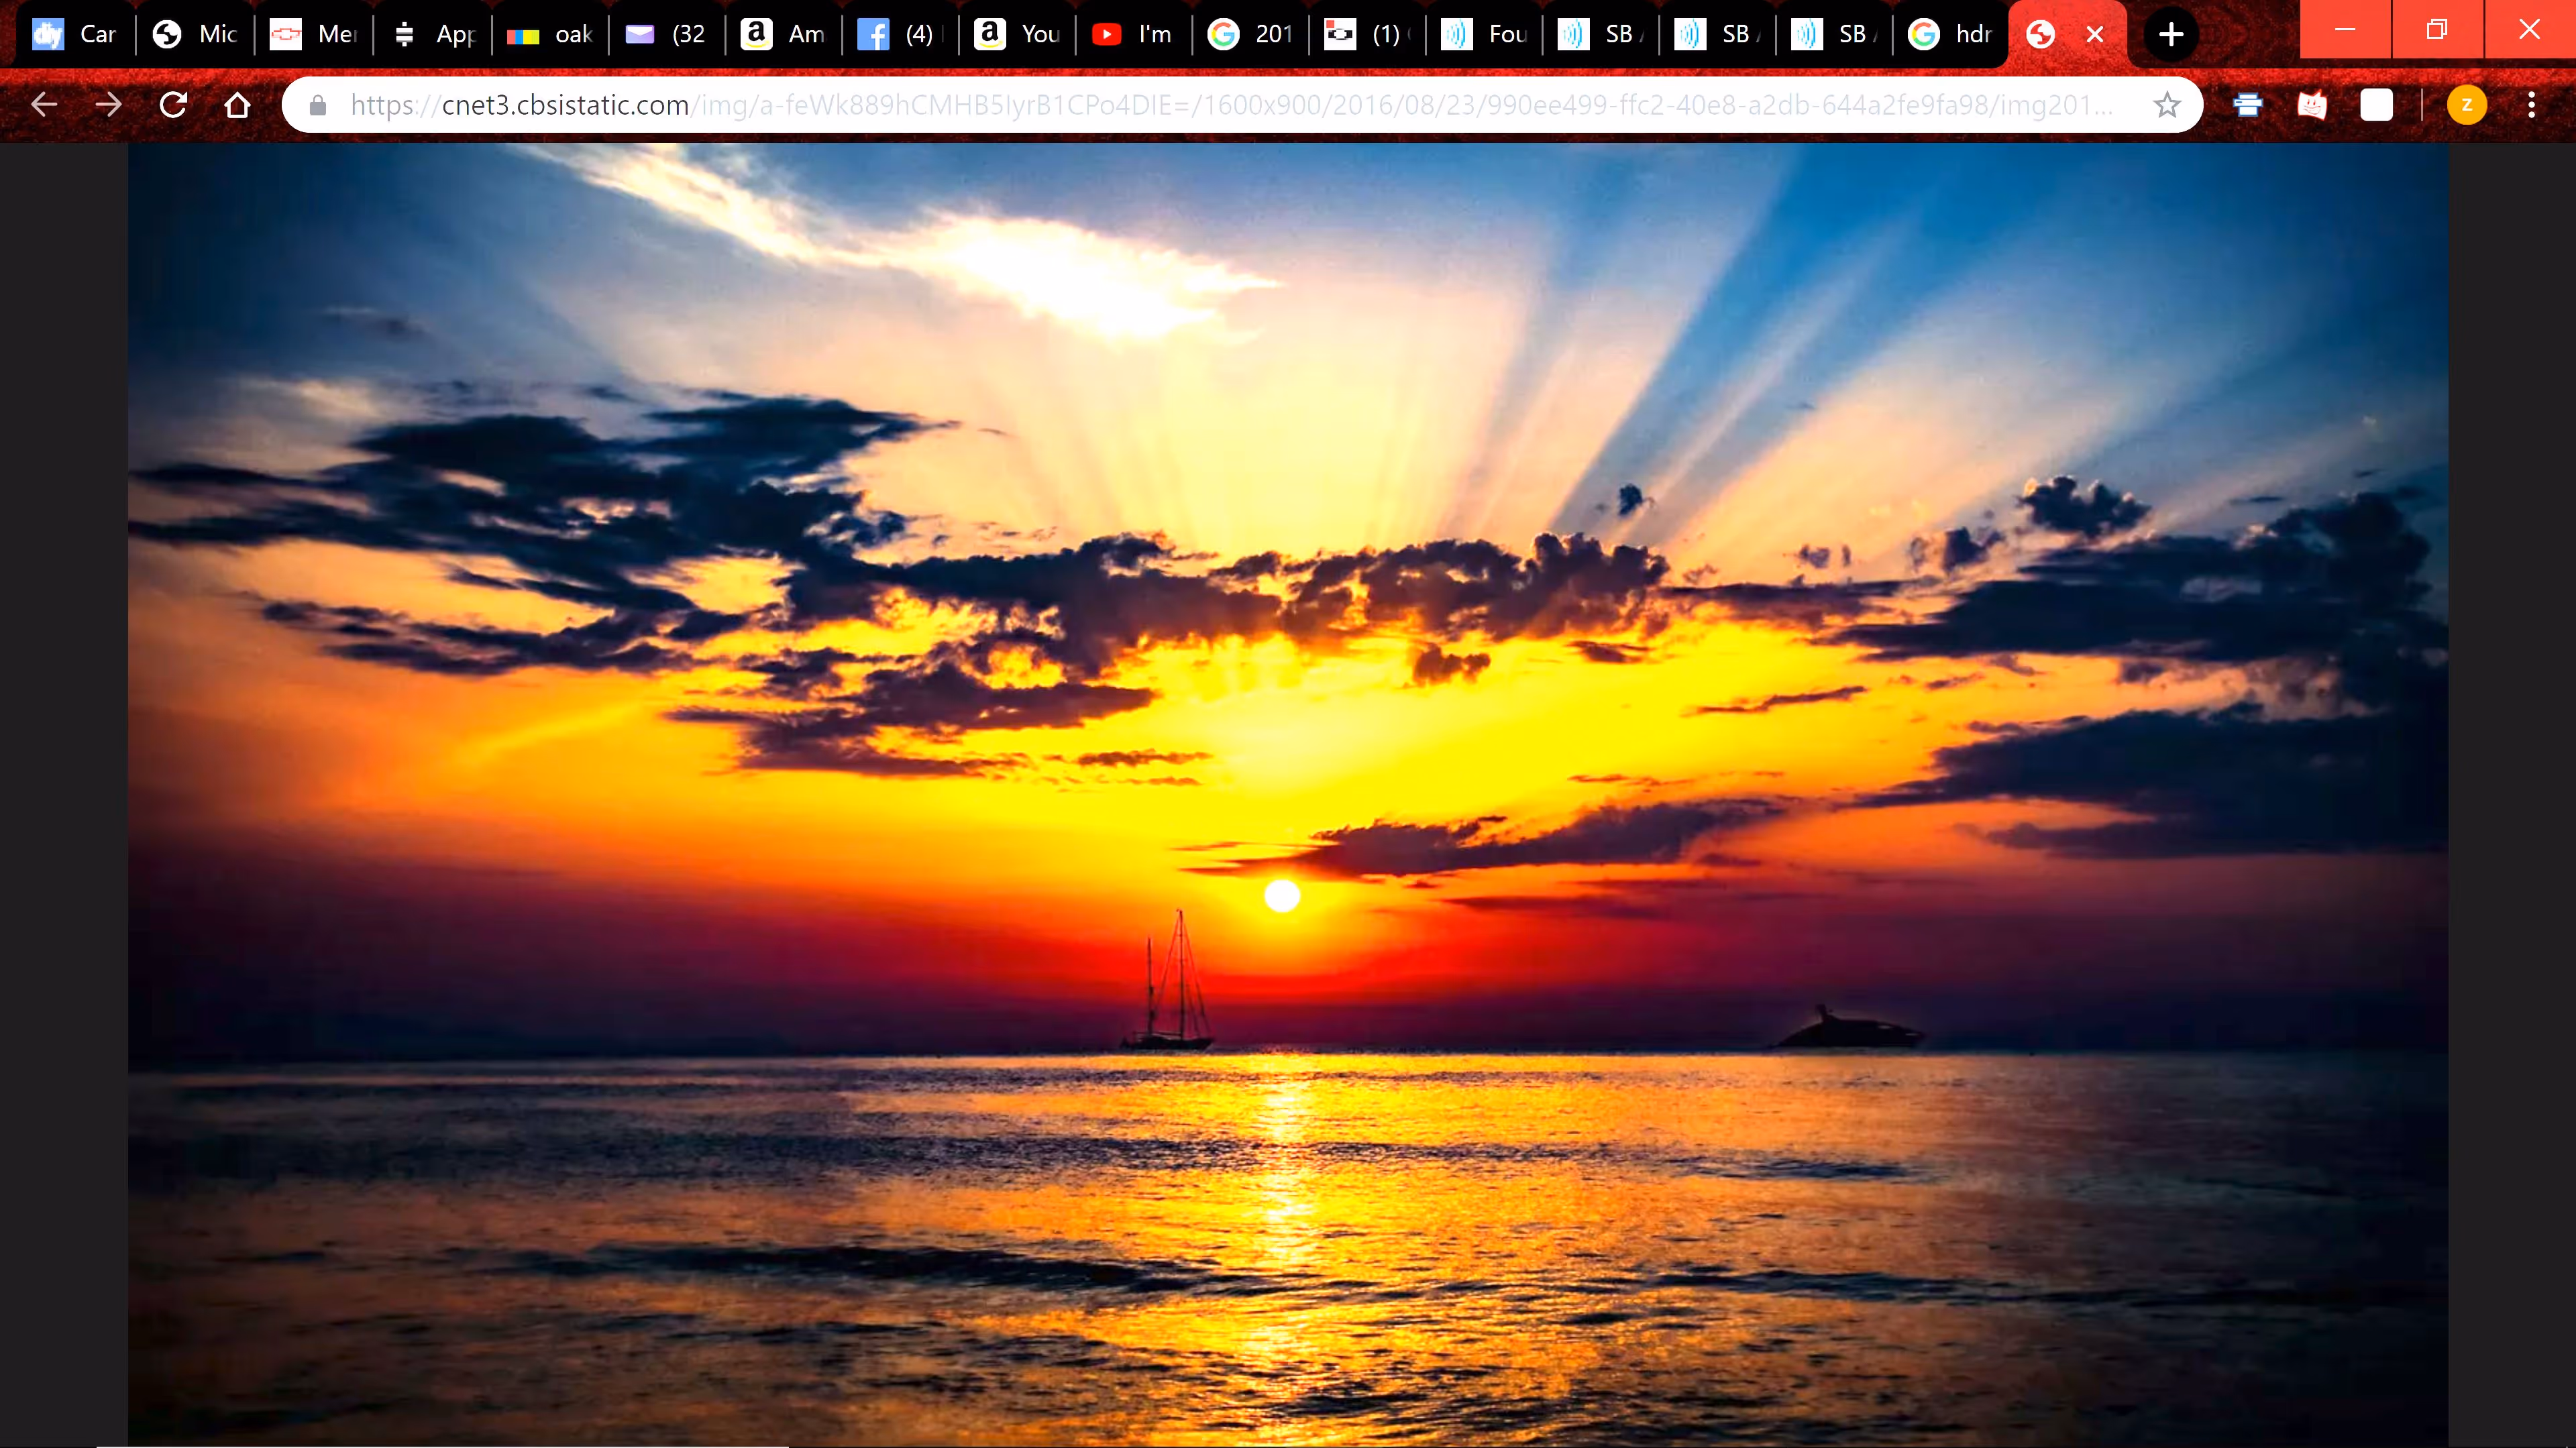Image resolution: width=2576 pixels, height=1448 pixels.
Task: Open a new tab
Action: click(2170, 35)
